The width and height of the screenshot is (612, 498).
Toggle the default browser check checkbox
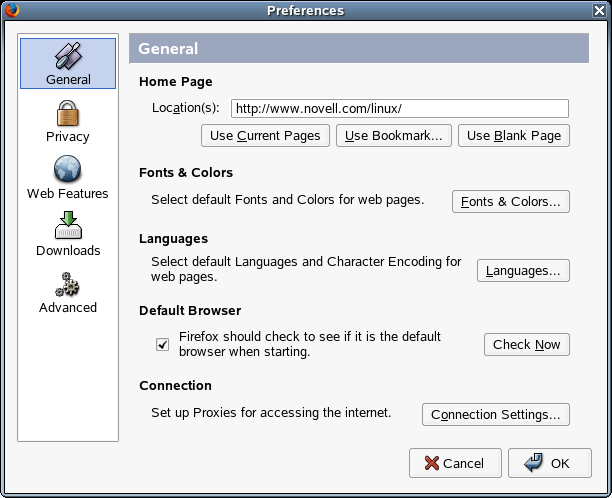162,344
